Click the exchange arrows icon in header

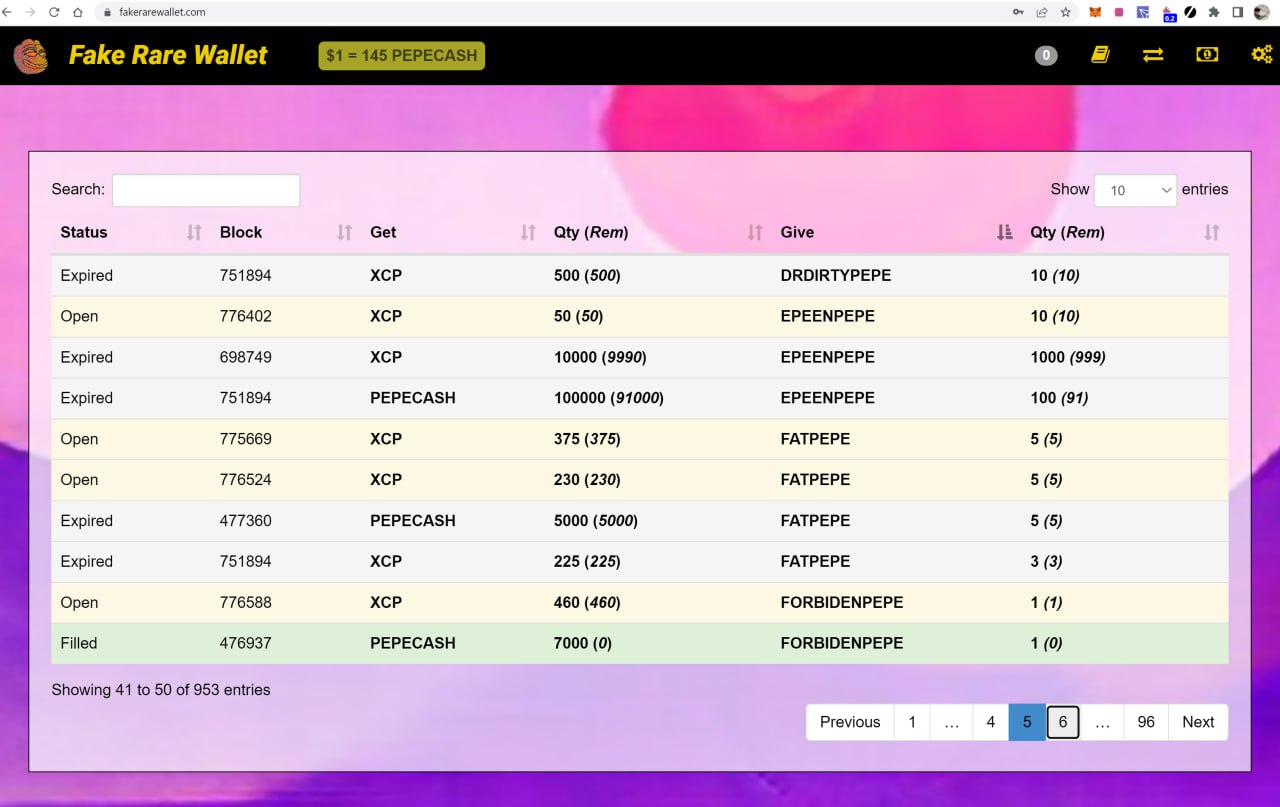tap(1153, 55)
